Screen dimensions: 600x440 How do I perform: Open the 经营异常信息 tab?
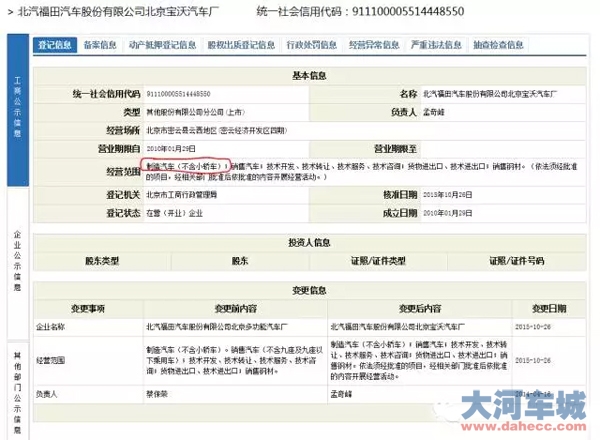tap(374, 45)
